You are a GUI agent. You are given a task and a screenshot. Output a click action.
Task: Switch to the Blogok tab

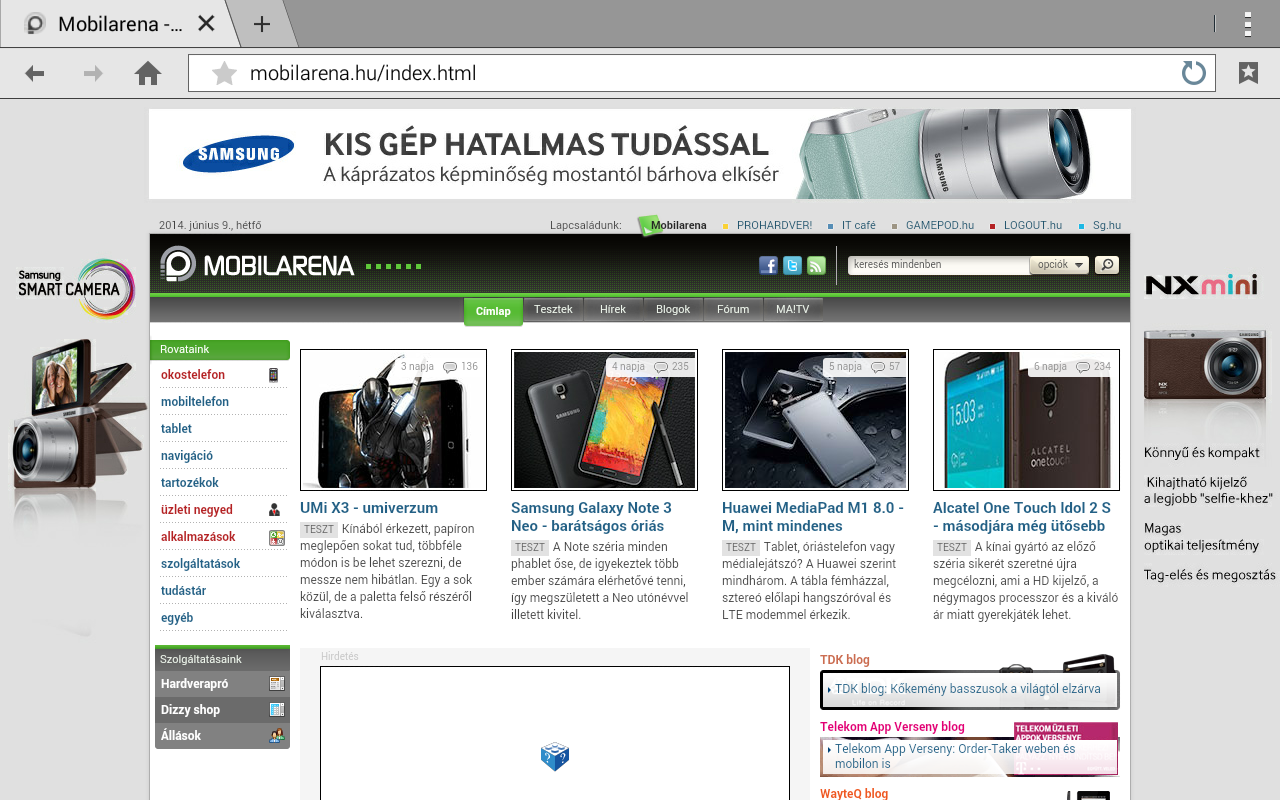click(673, 310)
